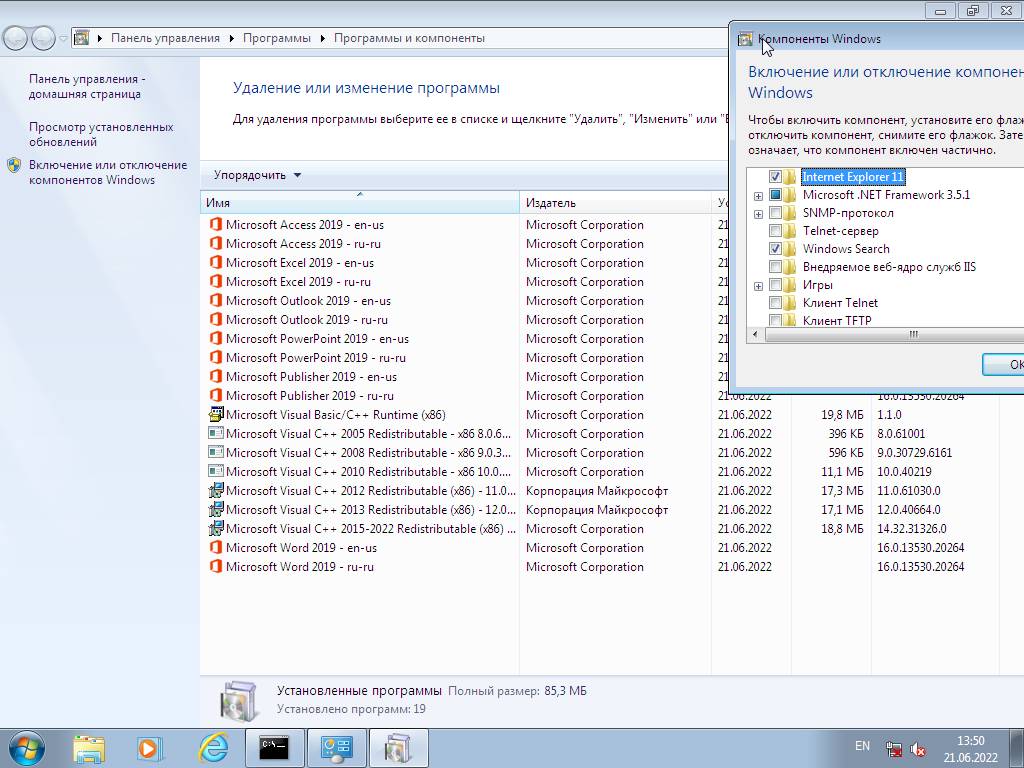This screenshot has width=1024, height=768.
Task: Enable the Клиент Telnet checkbox
Action: [775, 302]
